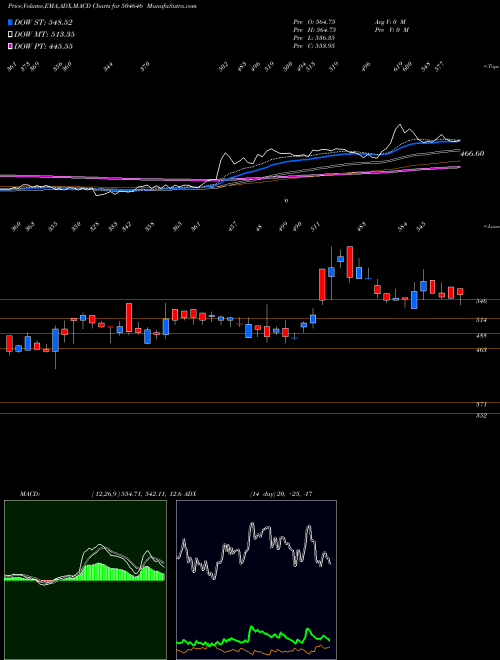Click the 352 support level label
Image resolution: width=500 pixels, height=660 pixels.
(x=481, y=416)
